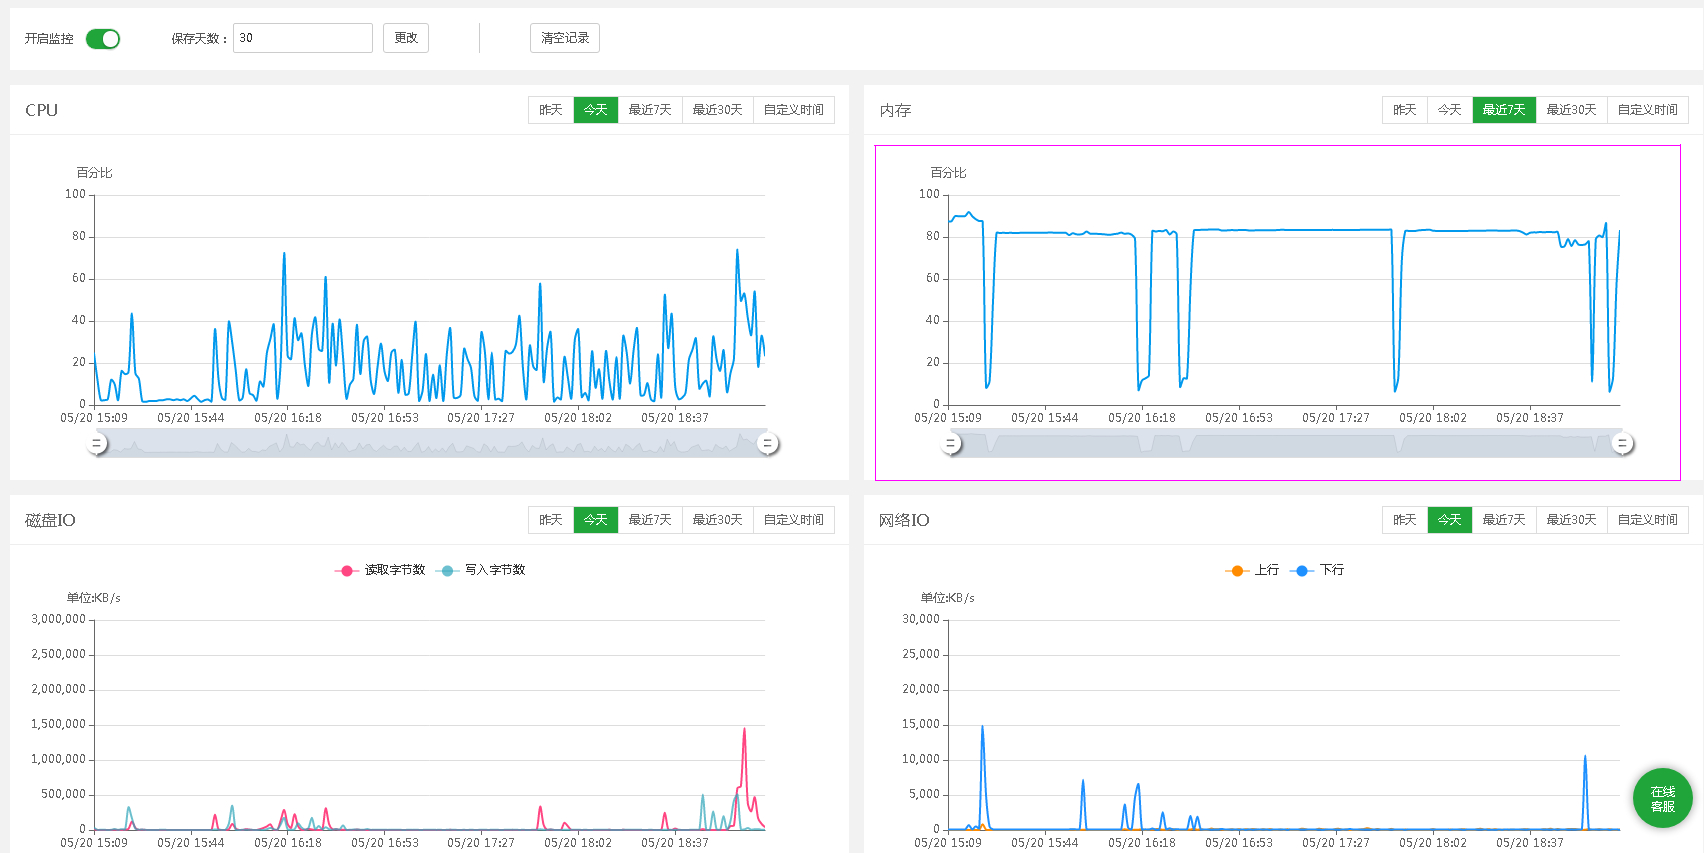Select 最近30天 tab in 内存 panel
The height and width of the screenshot is (853, 1704).
point(1572,110)
